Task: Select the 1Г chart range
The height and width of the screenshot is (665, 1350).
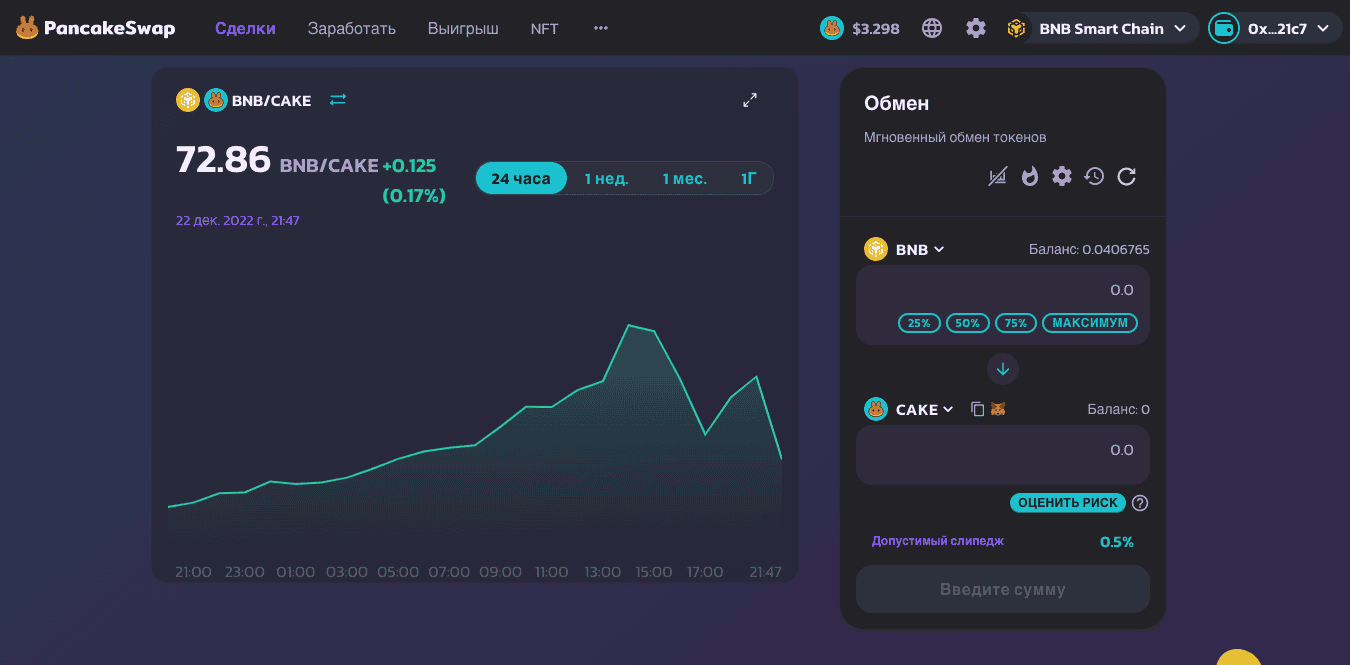Action: click(x=748, y=178)
